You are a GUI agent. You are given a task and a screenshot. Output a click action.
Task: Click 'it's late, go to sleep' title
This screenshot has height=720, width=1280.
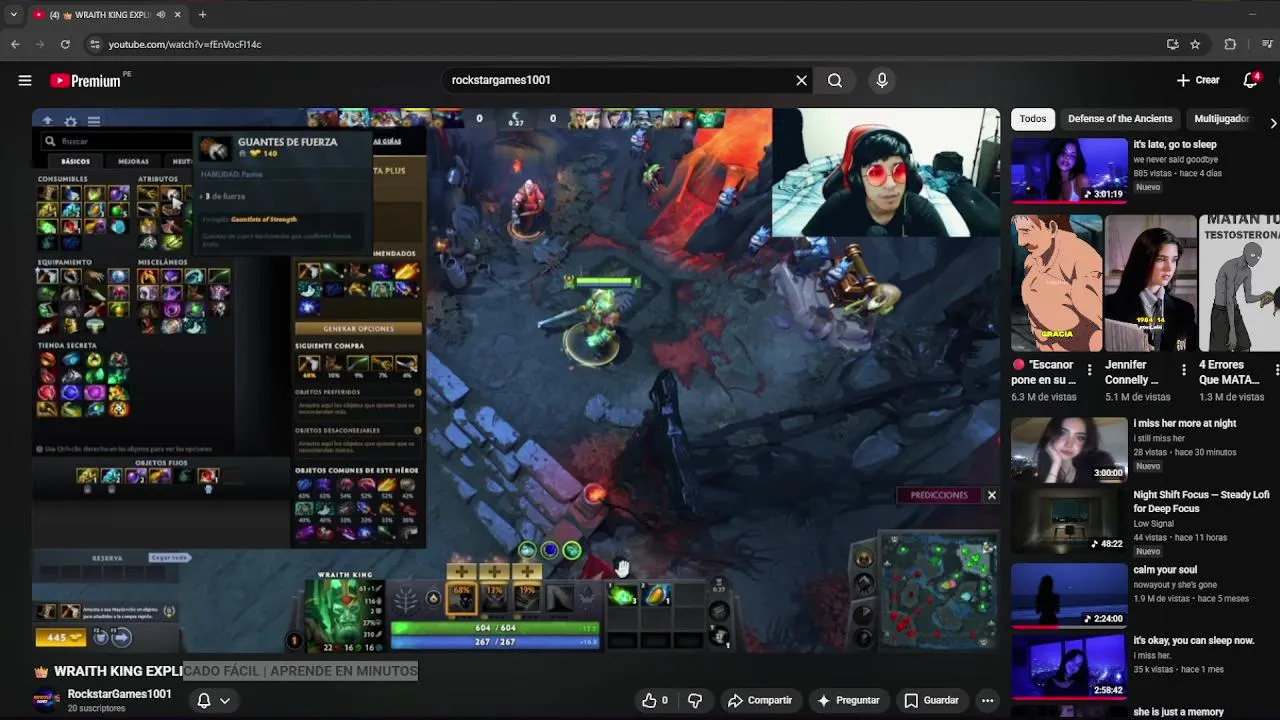(1175, 145)
